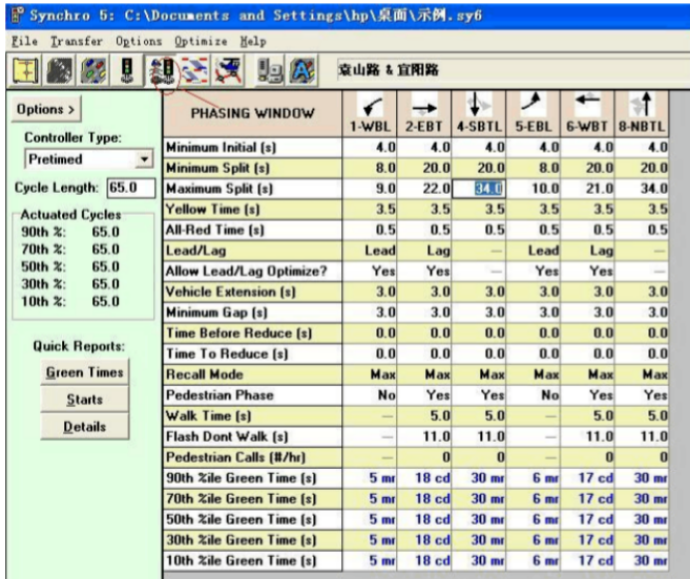Expand the Controller Type Pretimed dropdown

pyautogui.click(x=144, y=159)
